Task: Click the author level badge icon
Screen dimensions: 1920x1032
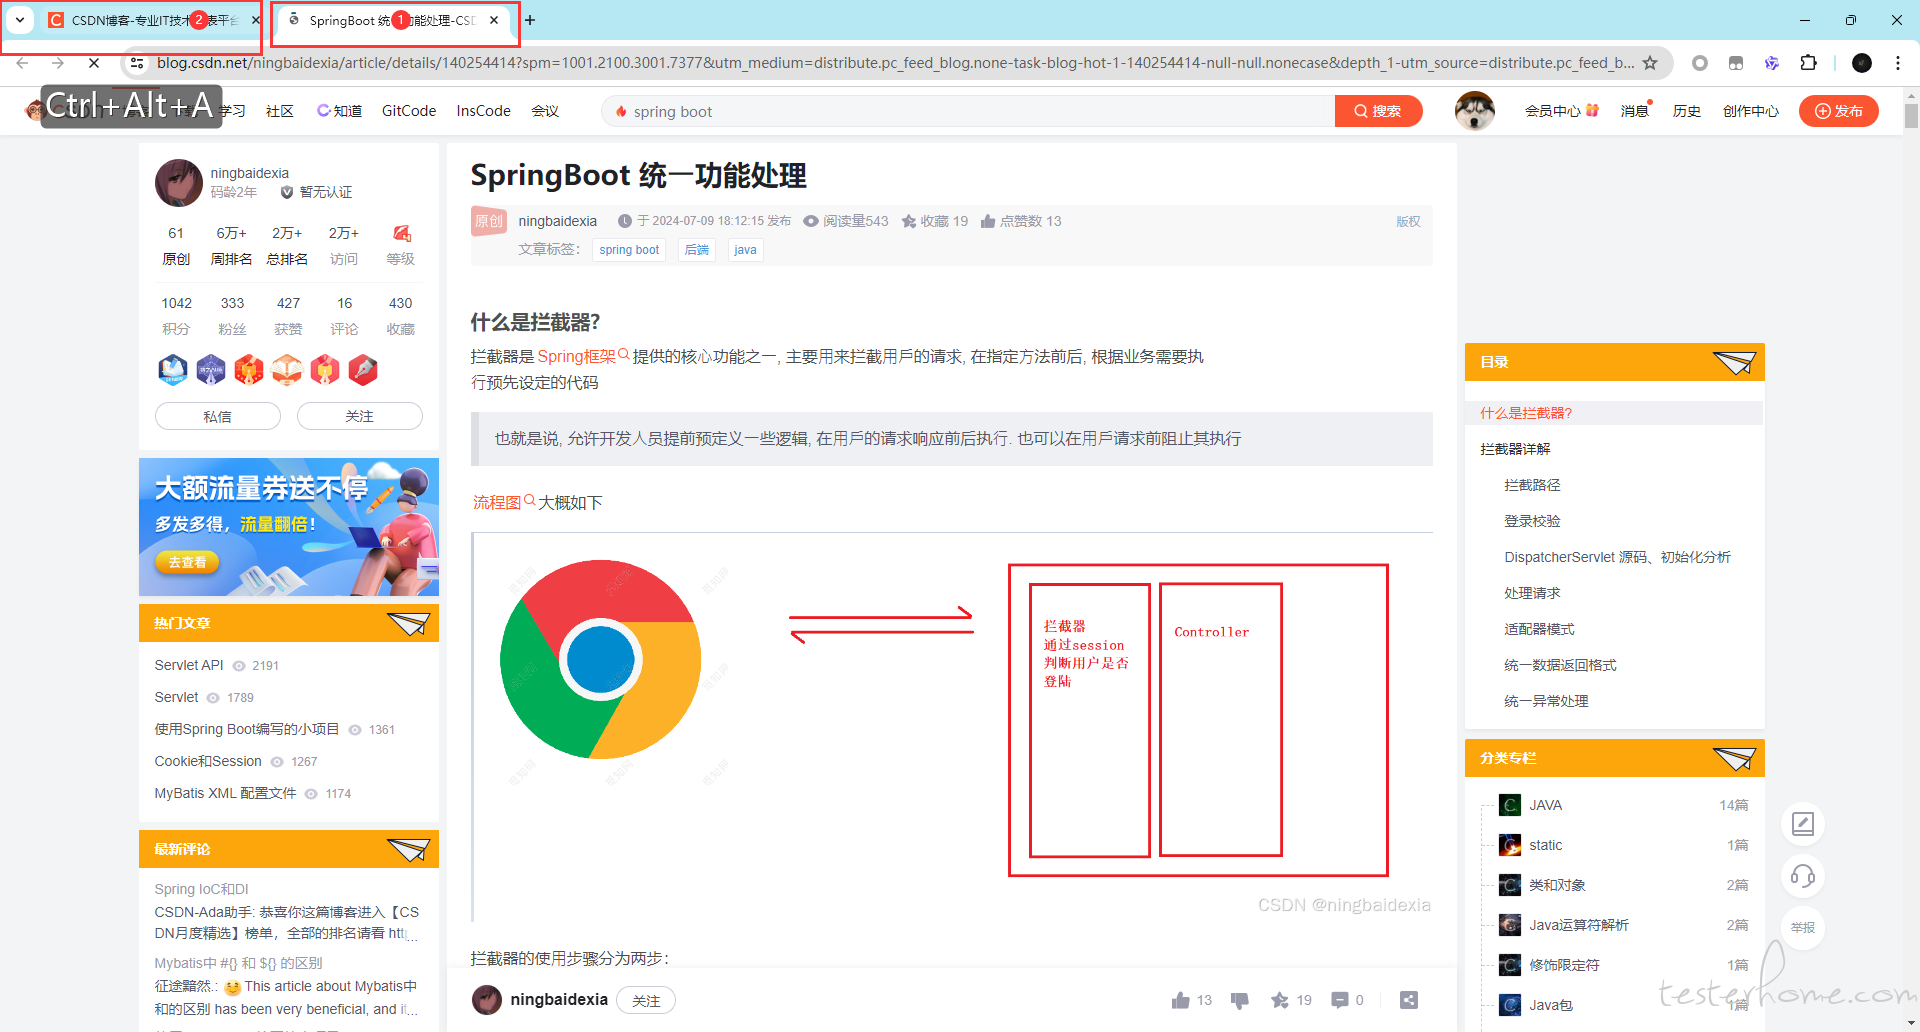Action: tap(401, 233)
